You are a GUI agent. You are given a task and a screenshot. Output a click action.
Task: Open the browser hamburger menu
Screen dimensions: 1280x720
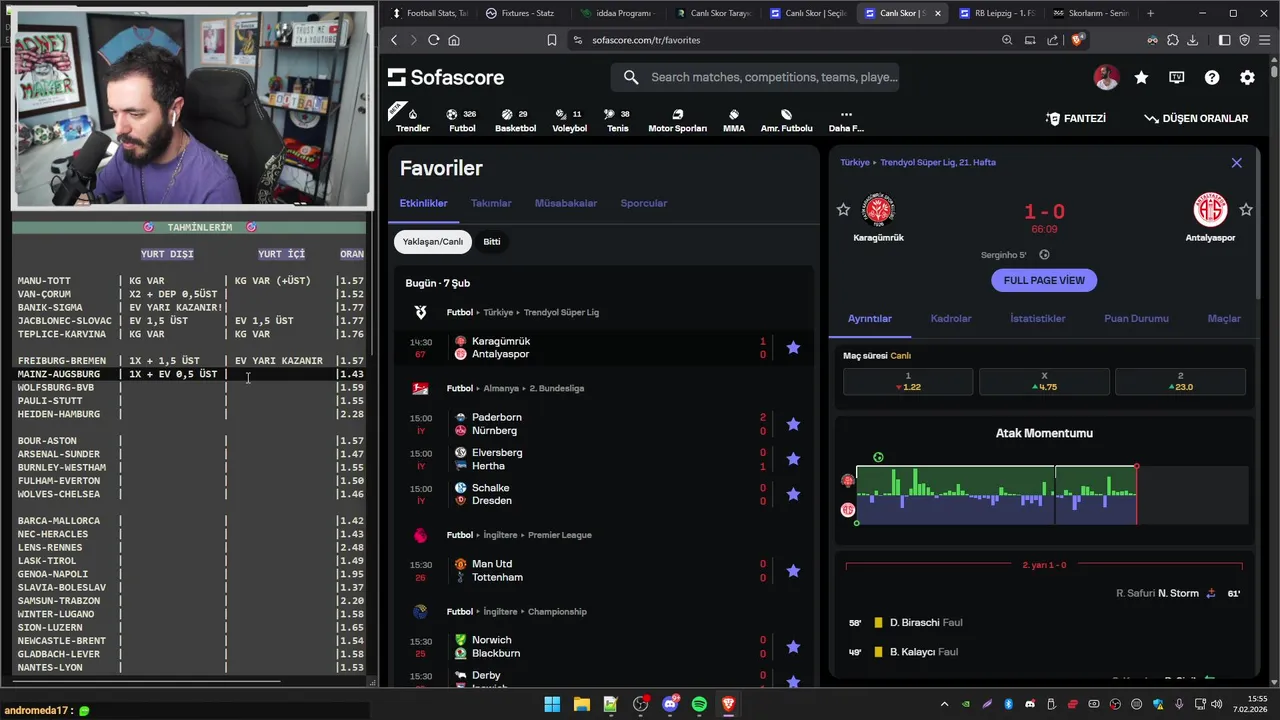tap(1264, 40)
